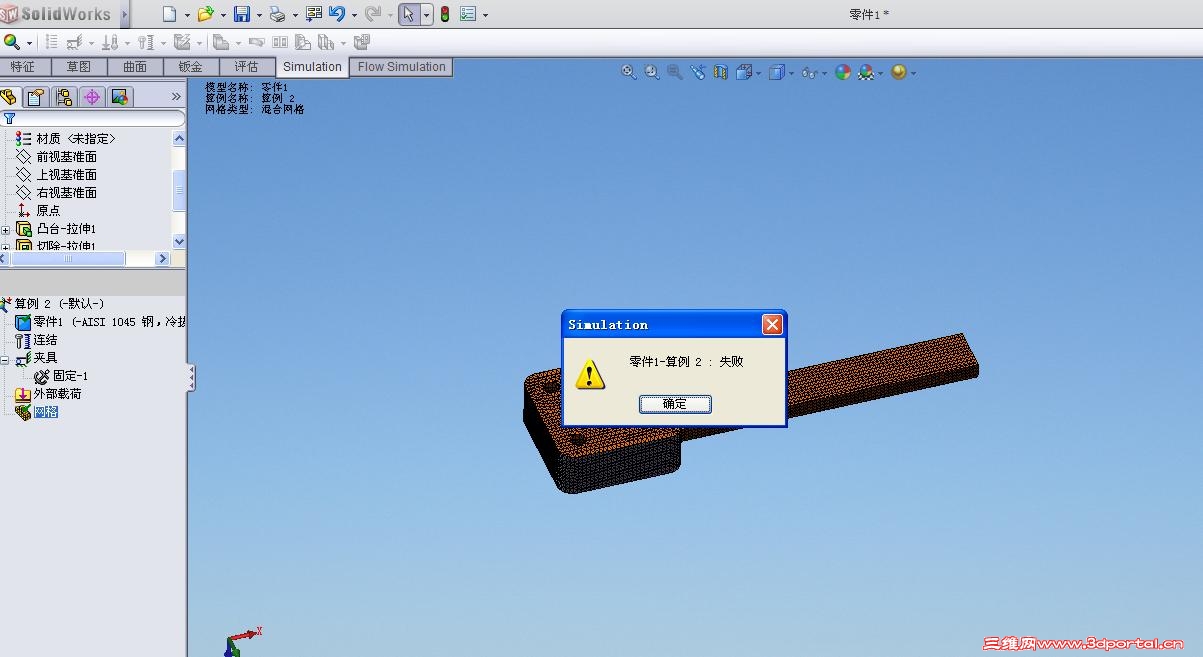Image resolution: width=1203 pixels, height=657 pixels.
Task: Click the View Settings gold sphere icon
Action: (898, 72)
